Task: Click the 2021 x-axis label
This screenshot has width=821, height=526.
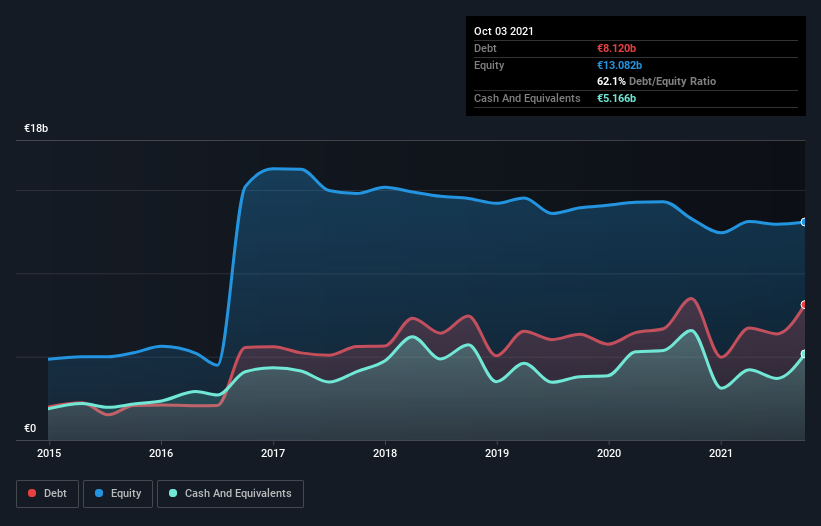Action: (720, 453)
